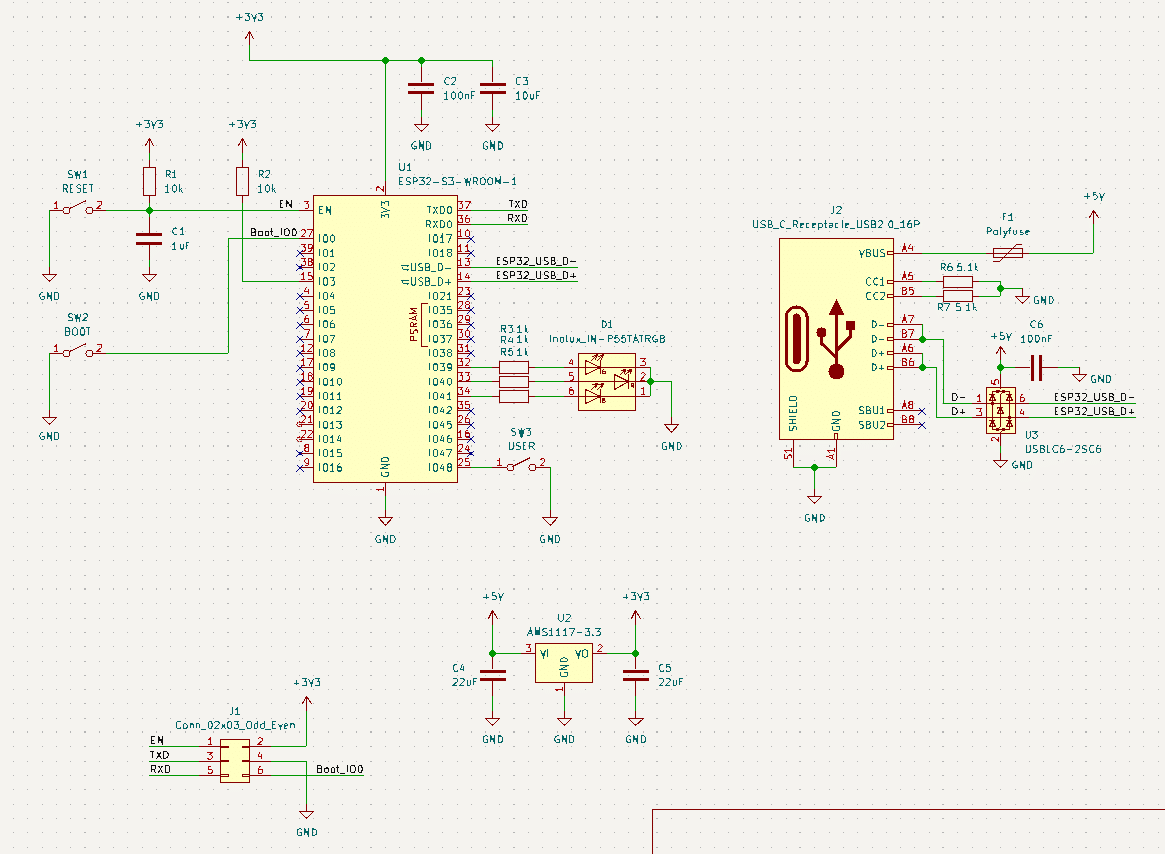The image size is (1165, 854).
Task: Click the RESET switch SW1 symbol
Action: 78,209
